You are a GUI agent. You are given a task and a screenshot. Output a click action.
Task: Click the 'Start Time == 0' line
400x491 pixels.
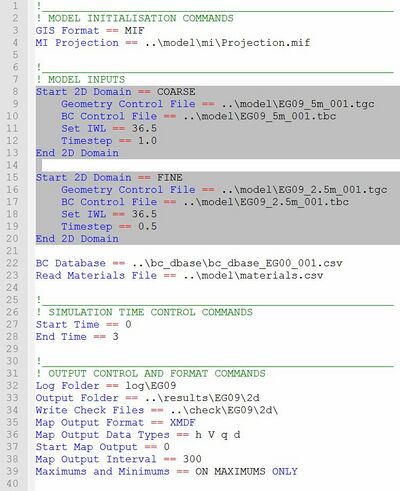click(84, 324)
